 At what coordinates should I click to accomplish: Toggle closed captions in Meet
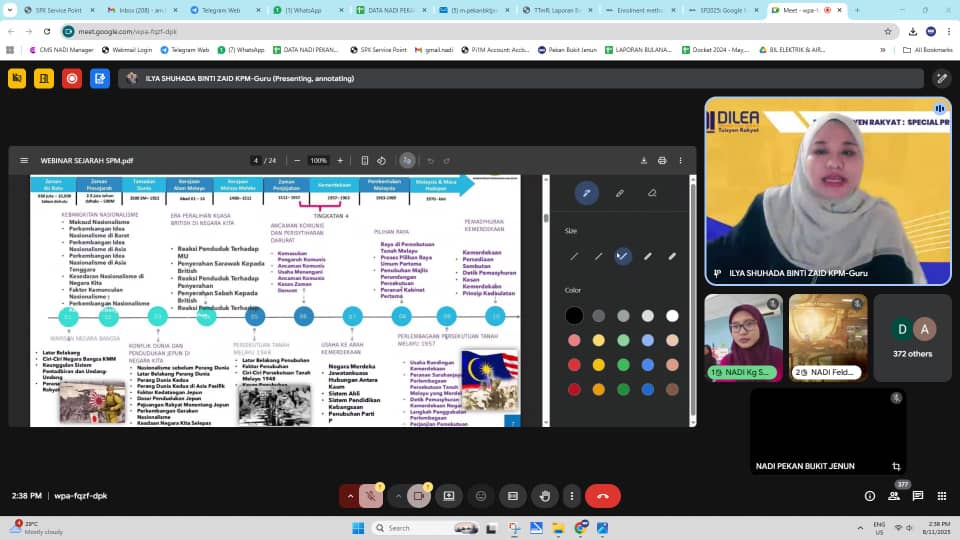[513, 495]
